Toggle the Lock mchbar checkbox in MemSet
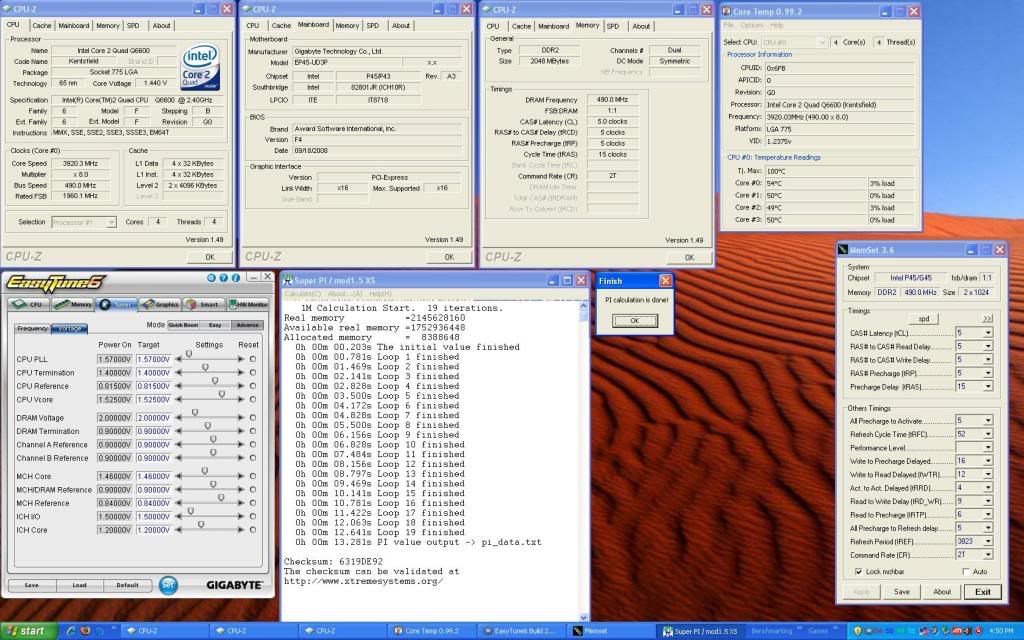The height and width of the screenshot is (640, 1024). pos(858,571)
